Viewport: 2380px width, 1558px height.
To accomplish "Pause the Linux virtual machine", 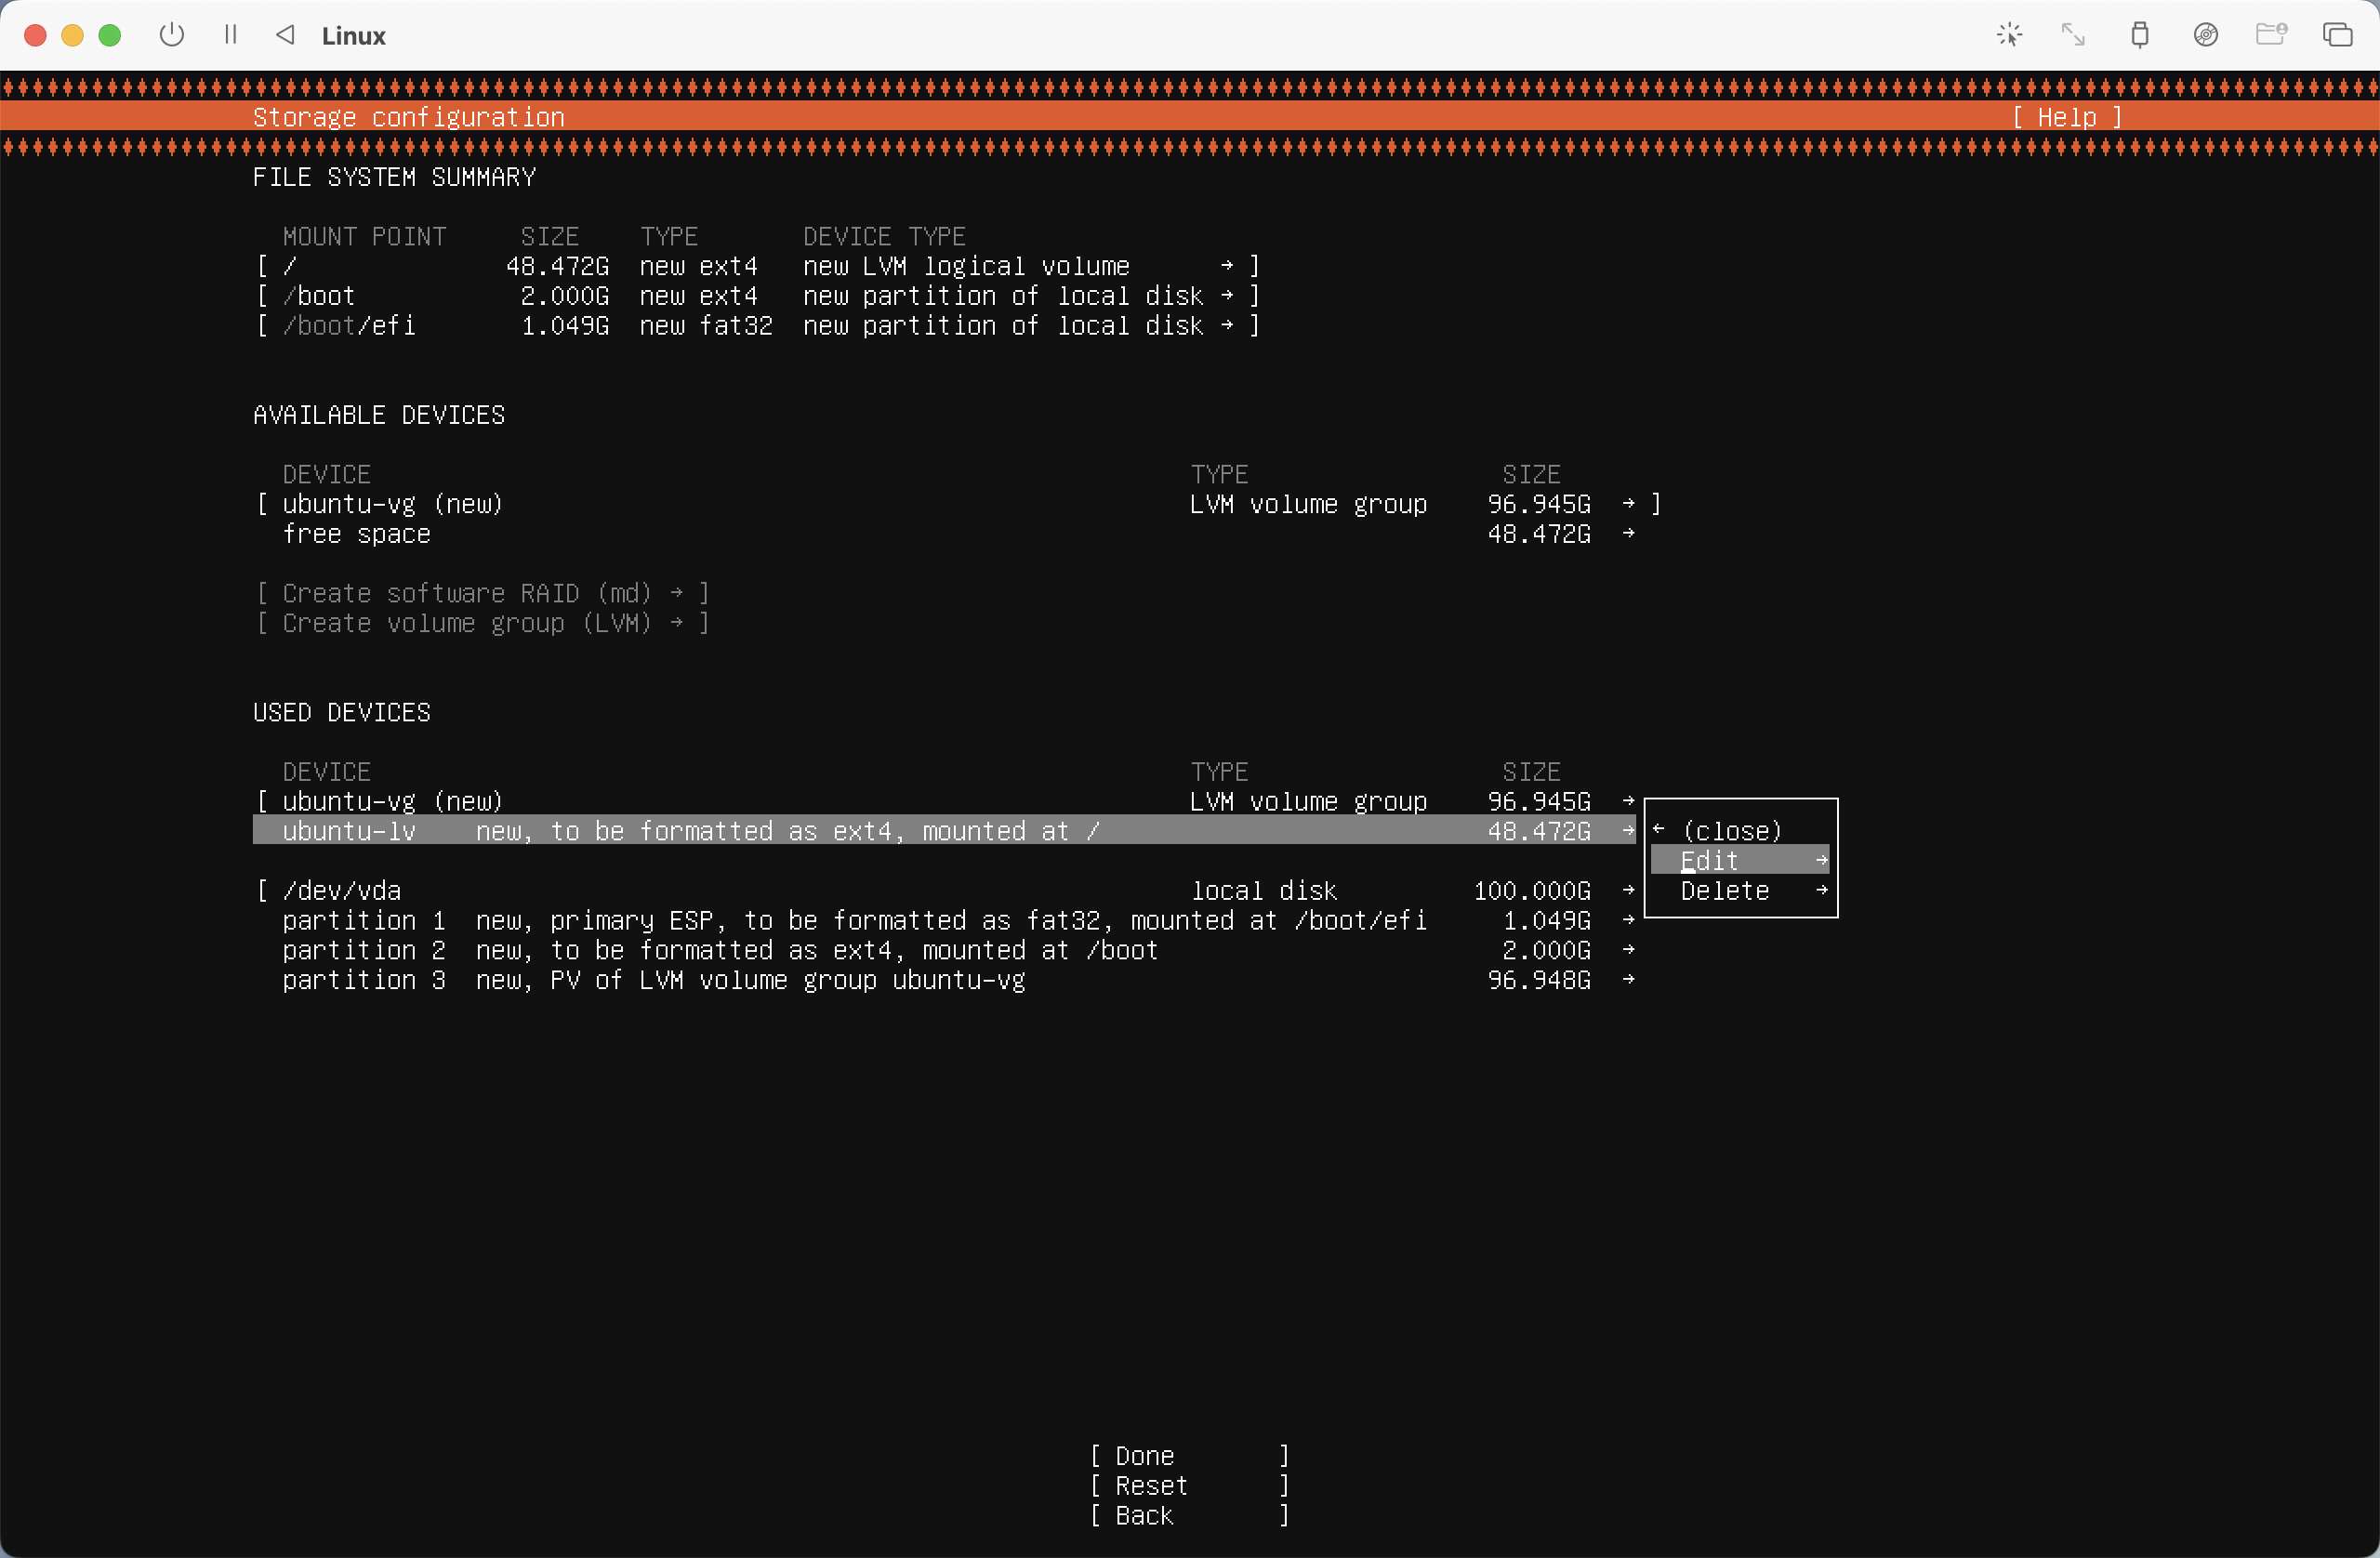I will pyautogui.click(x=231, y=35).
